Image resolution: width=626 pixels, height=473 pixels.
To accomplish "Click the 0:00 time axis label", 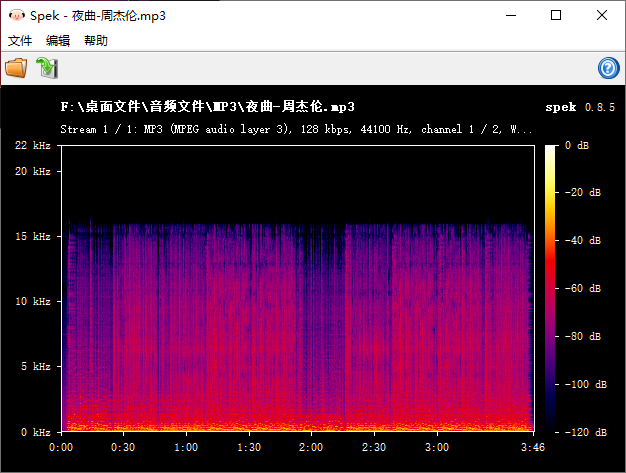I will [x=61, y=447].
